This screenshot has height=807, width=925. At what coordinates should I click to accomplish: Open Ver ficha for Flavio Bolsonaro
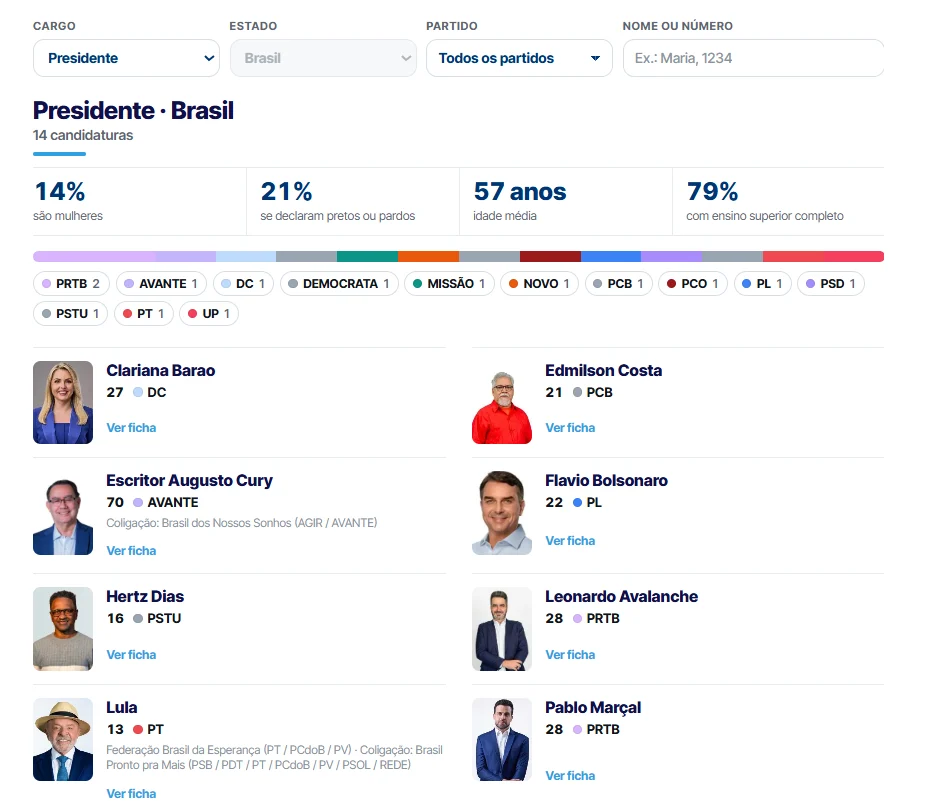pos(570,541)
